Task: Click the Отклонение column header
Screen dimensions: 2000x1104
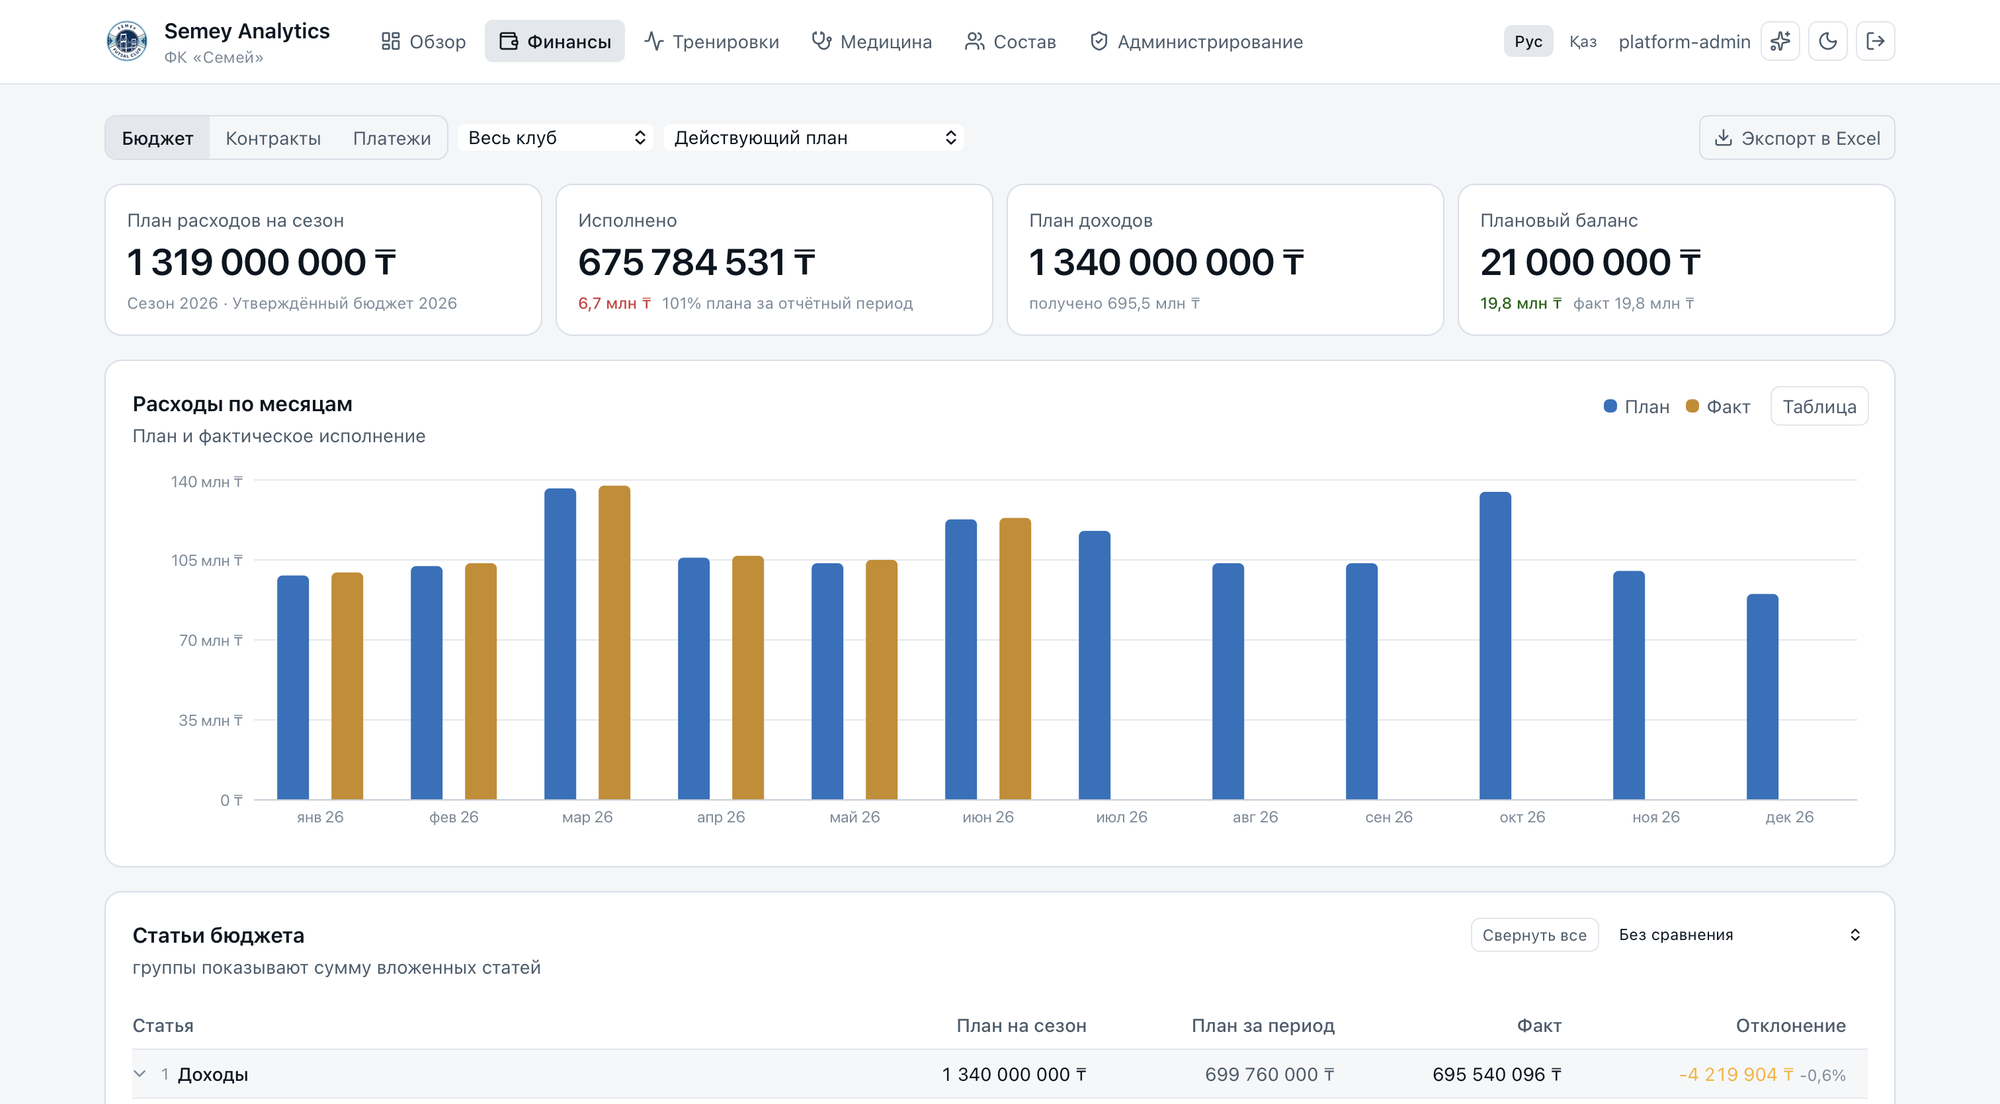Action: tap(1790, 1025)
